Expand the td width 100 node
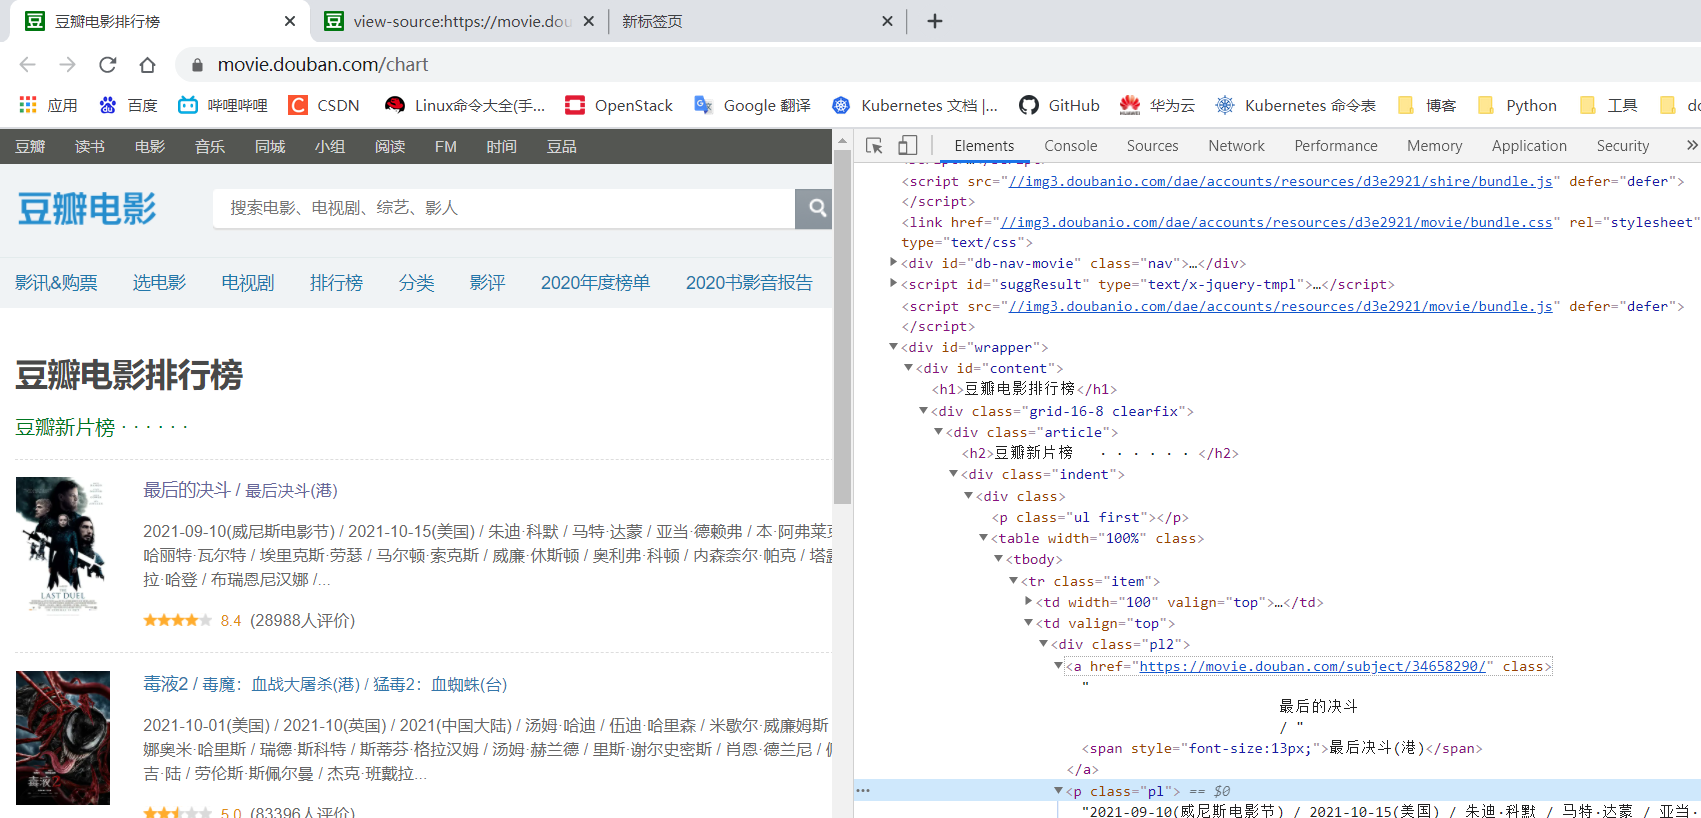This screenshot has height=818, width=1701. click(x=1028, y=601)
